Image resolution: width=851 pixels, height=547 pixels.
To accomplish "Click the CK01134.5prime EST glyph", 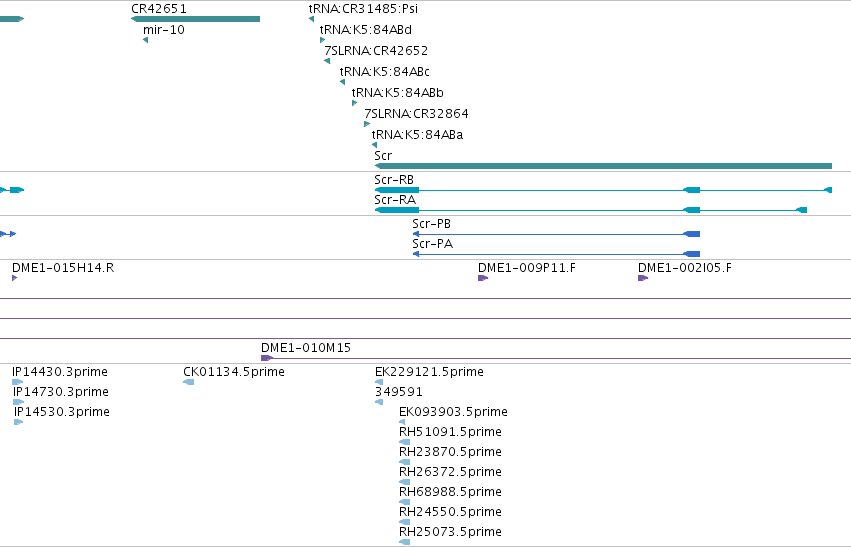I will [x=189, y=382].
